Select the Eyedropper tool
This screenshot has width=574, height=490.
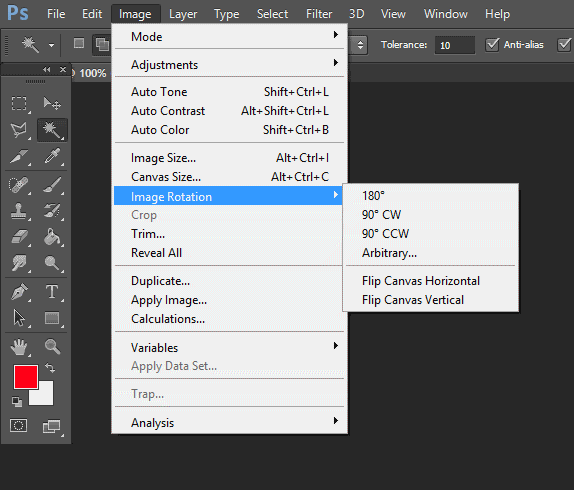coord(52,157)
